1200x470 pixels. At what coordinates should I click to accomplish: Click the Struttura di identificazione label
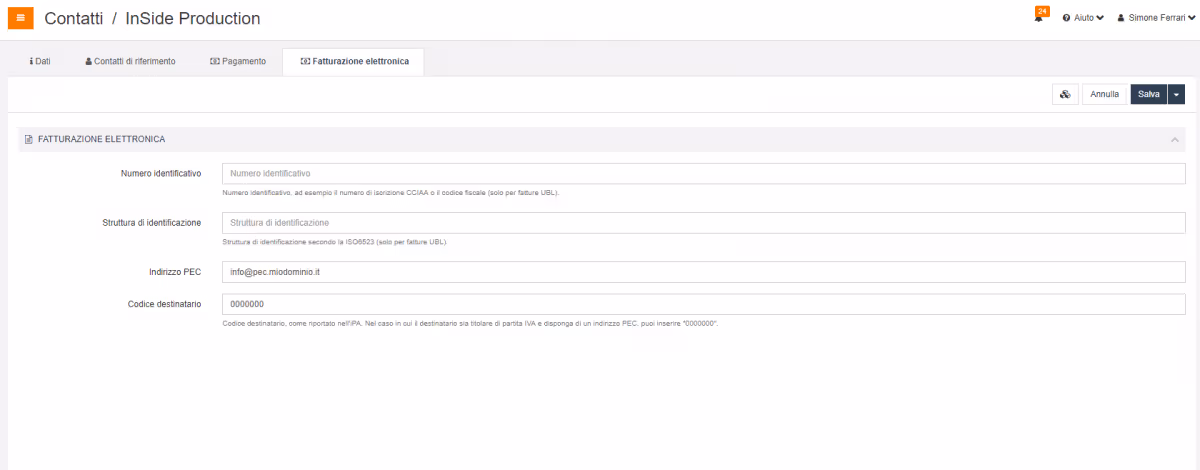pos(152,223)
